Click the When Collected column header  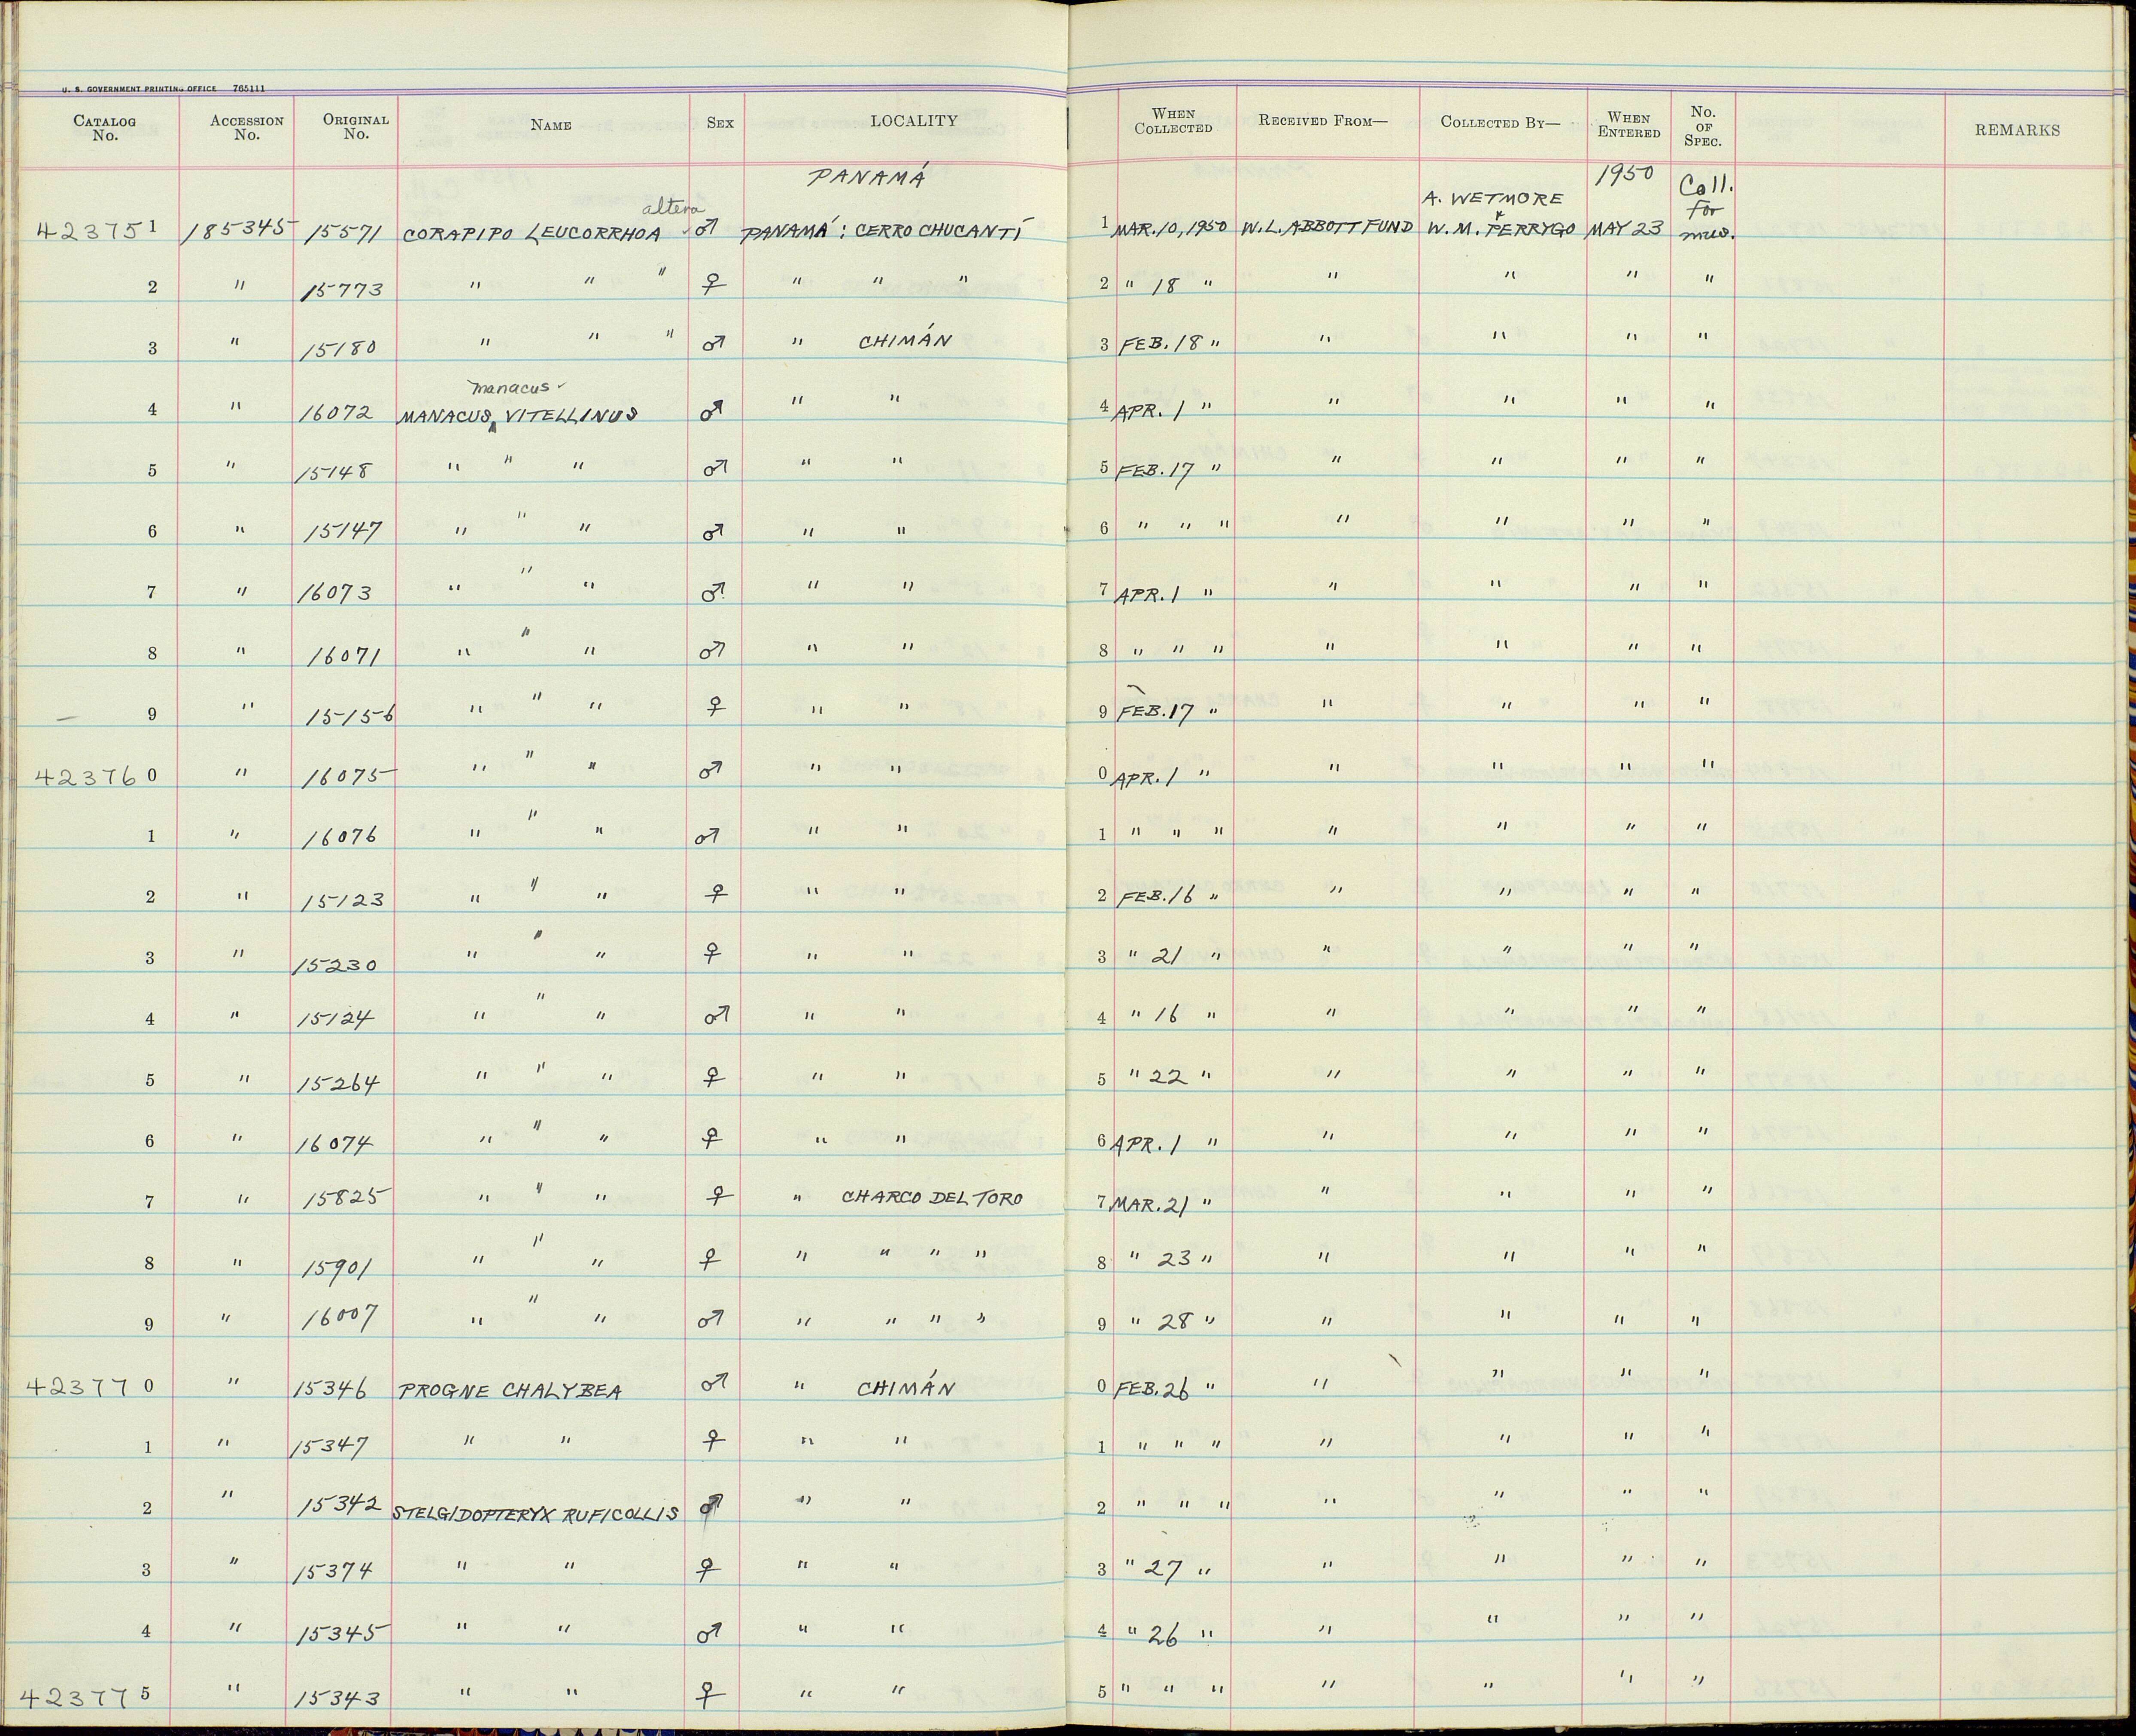click(x=1173, y=121)
